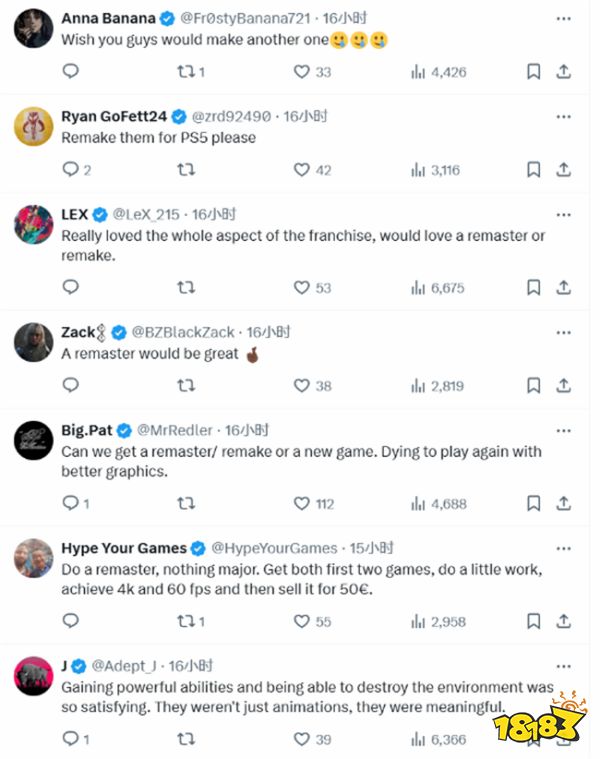Retweet Zack's remaster tweet
600x759 pixels.
[x=186, y=385]
